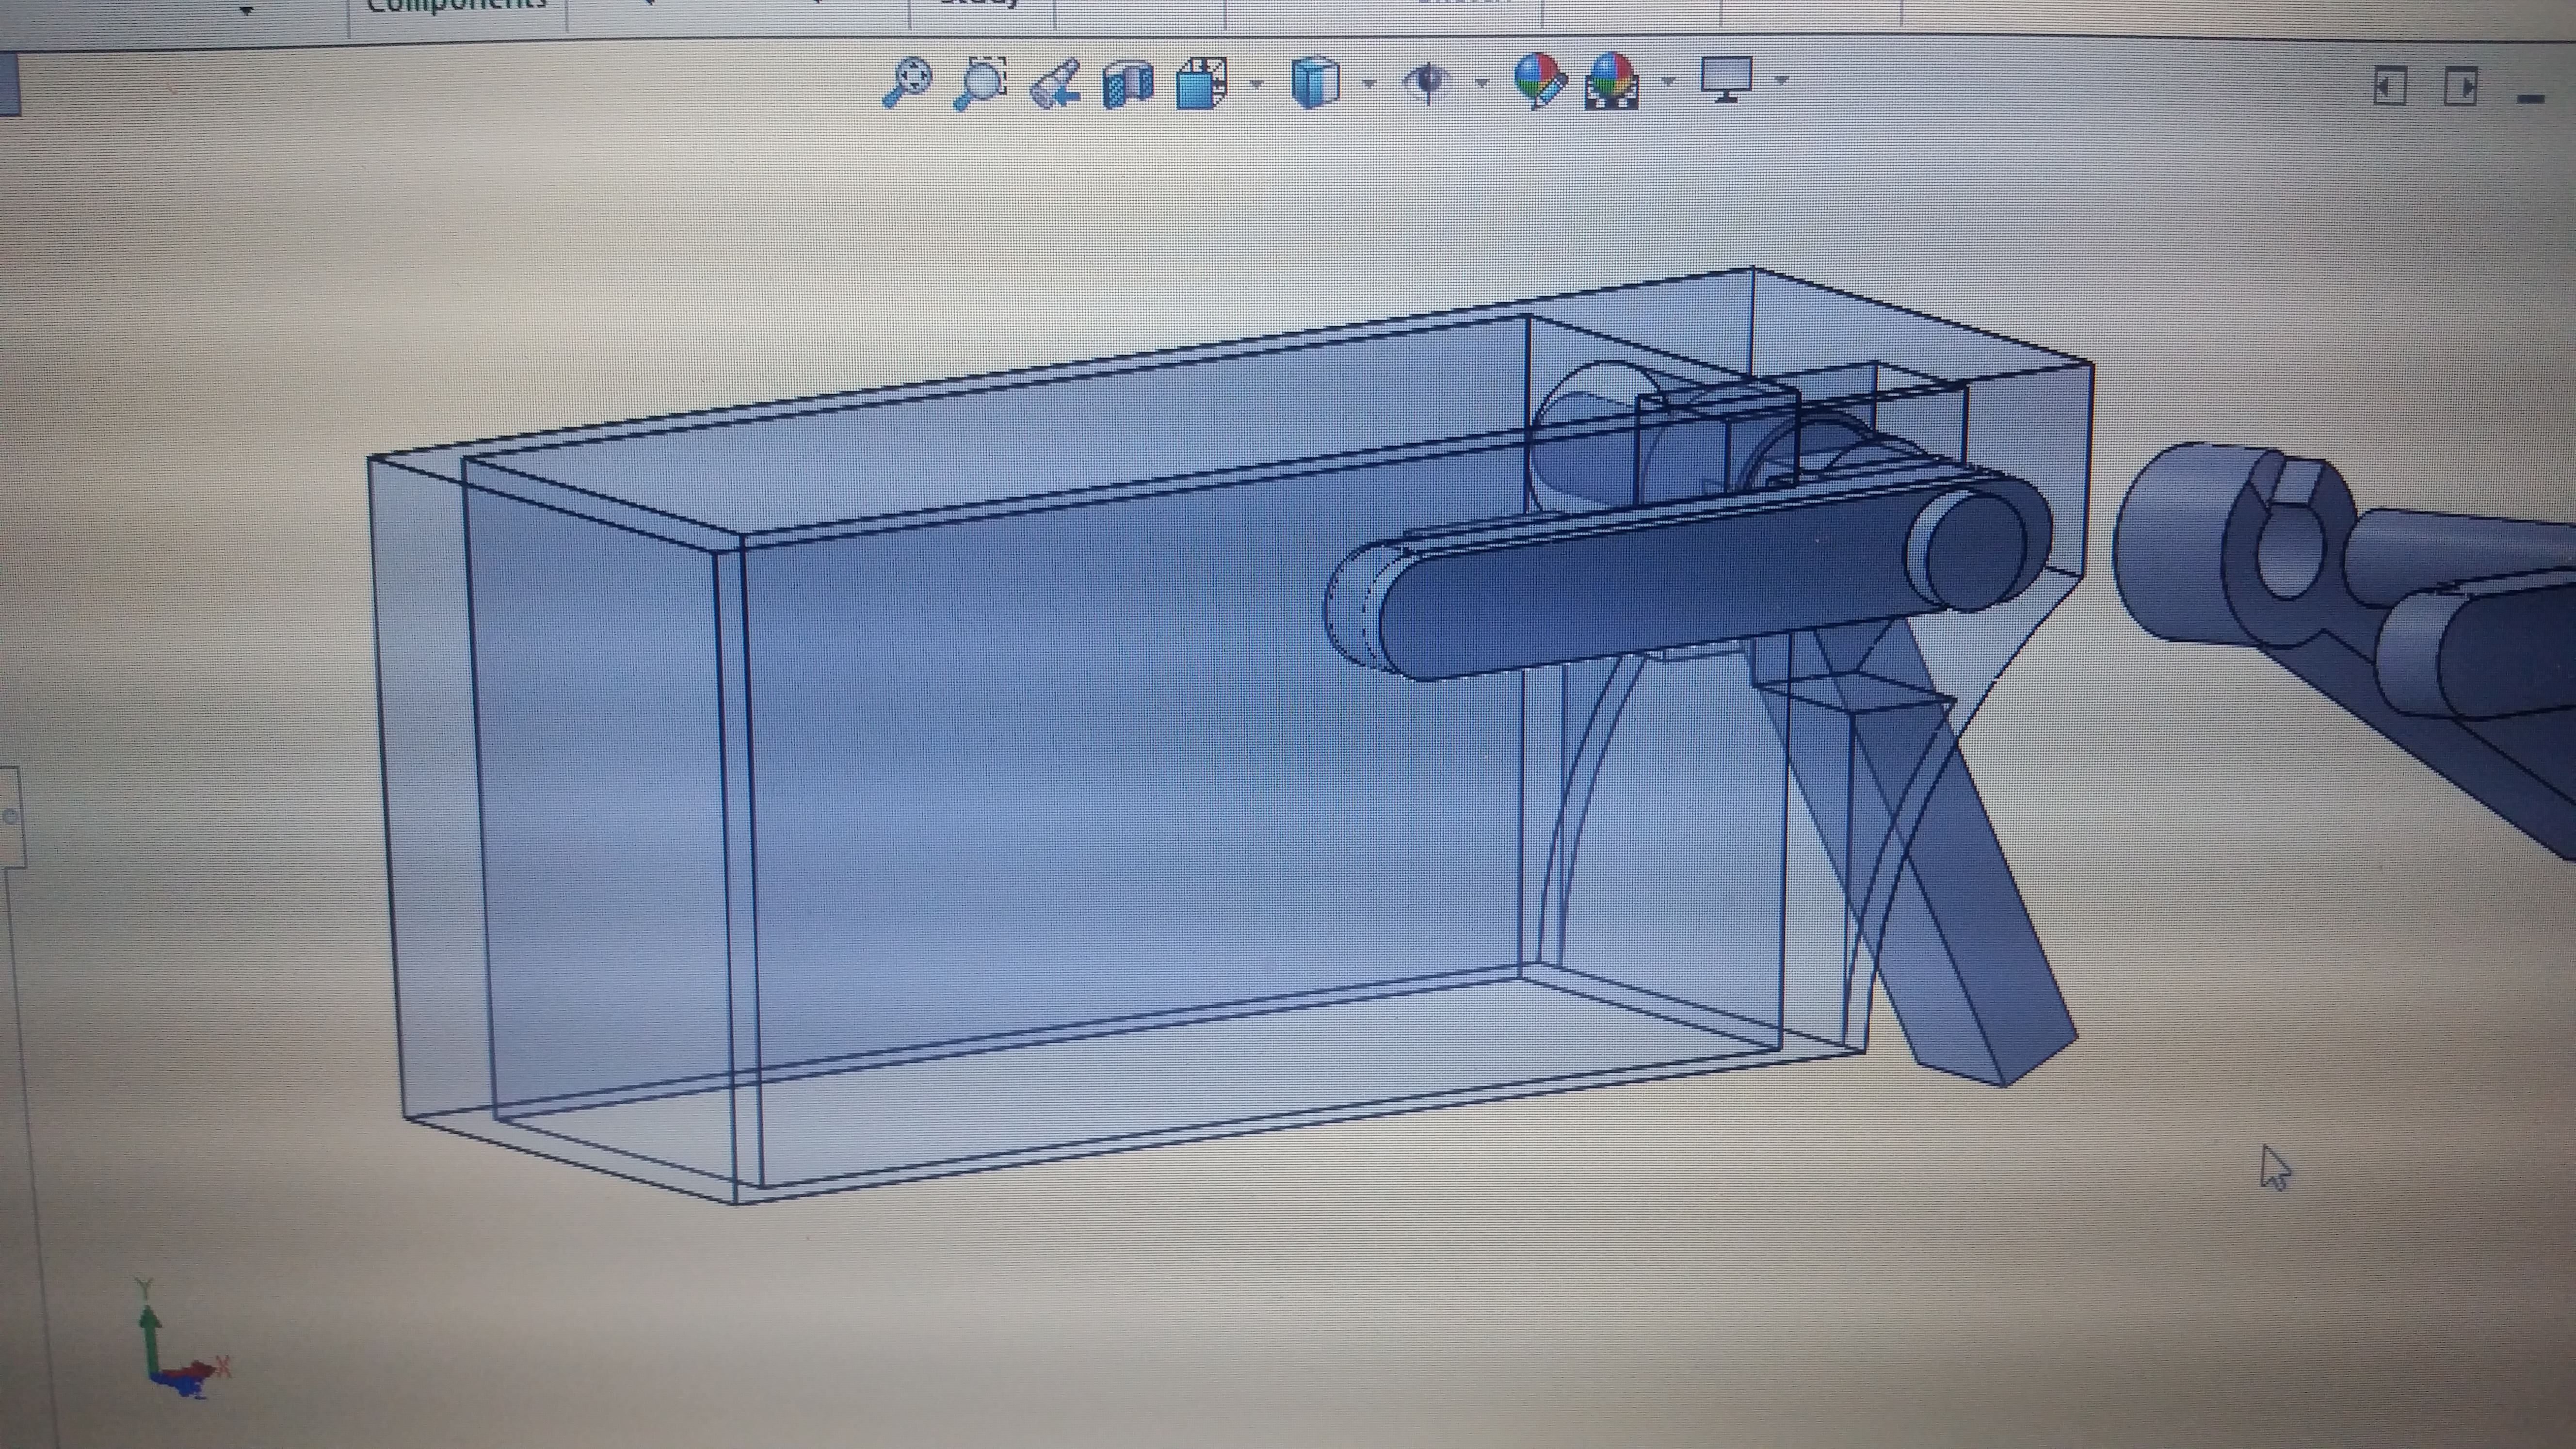Open the Apply Scene dropdown arrow

point(1667,81)
